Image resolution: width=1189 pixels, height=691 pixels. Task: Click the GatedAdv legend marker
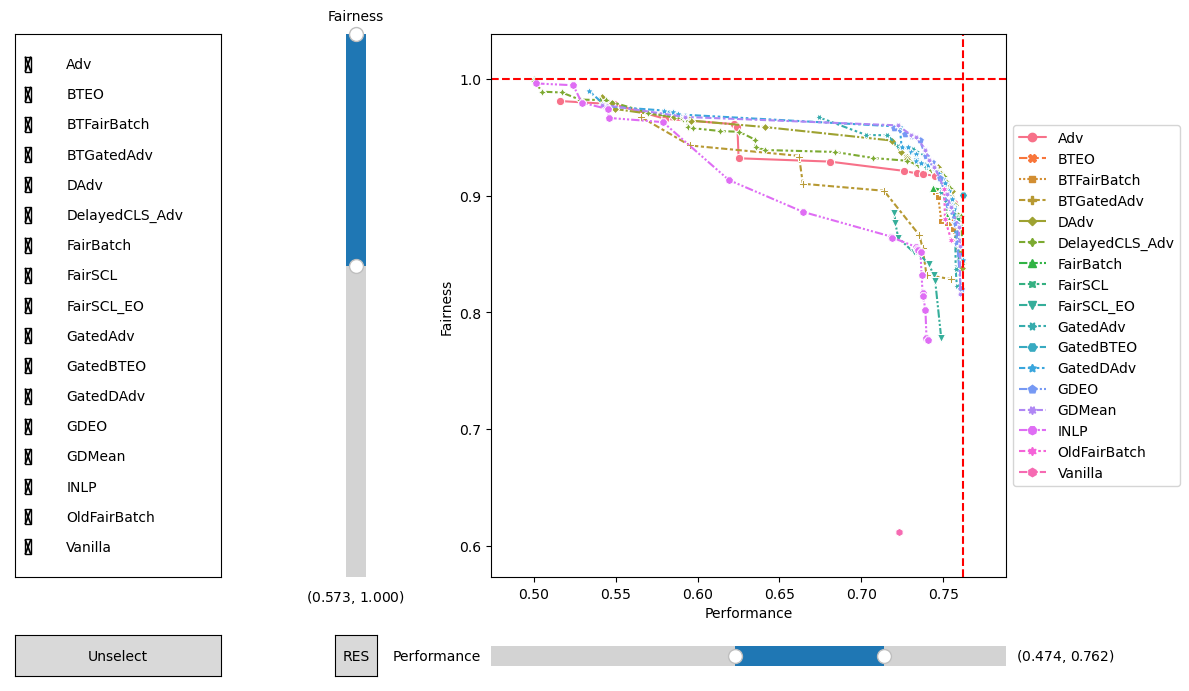[x=1032, y=327]
